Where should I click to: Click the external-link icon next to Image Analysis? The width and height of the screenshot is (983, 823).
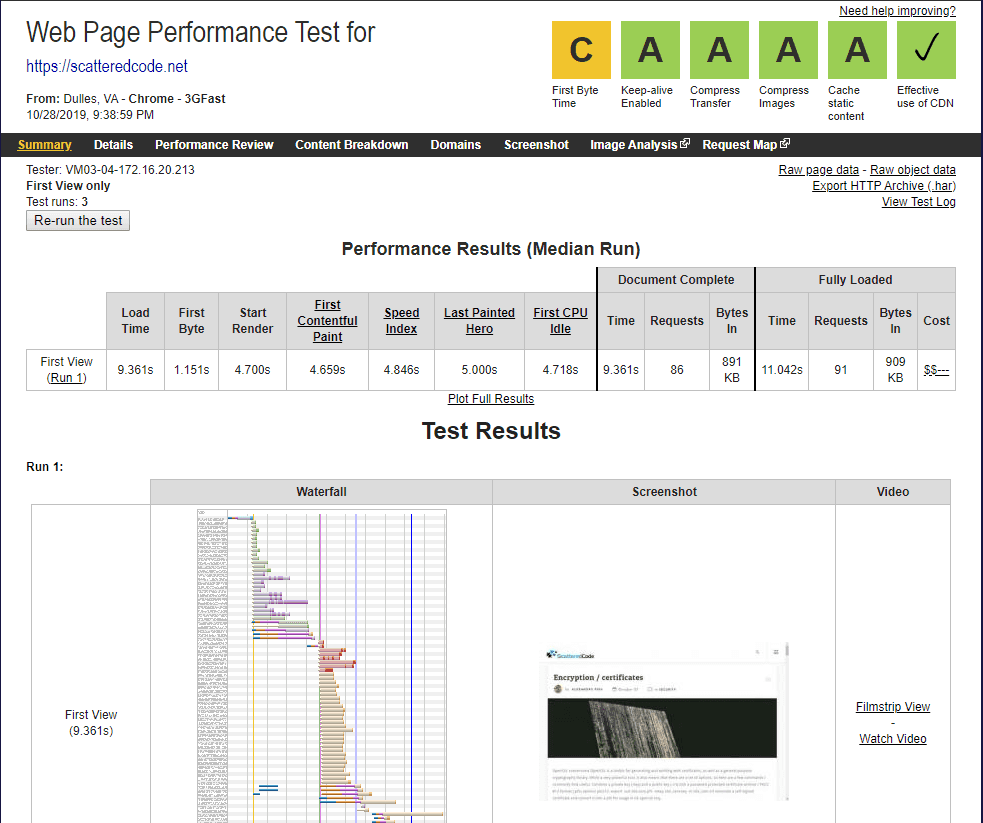click(x=684, y=143)
